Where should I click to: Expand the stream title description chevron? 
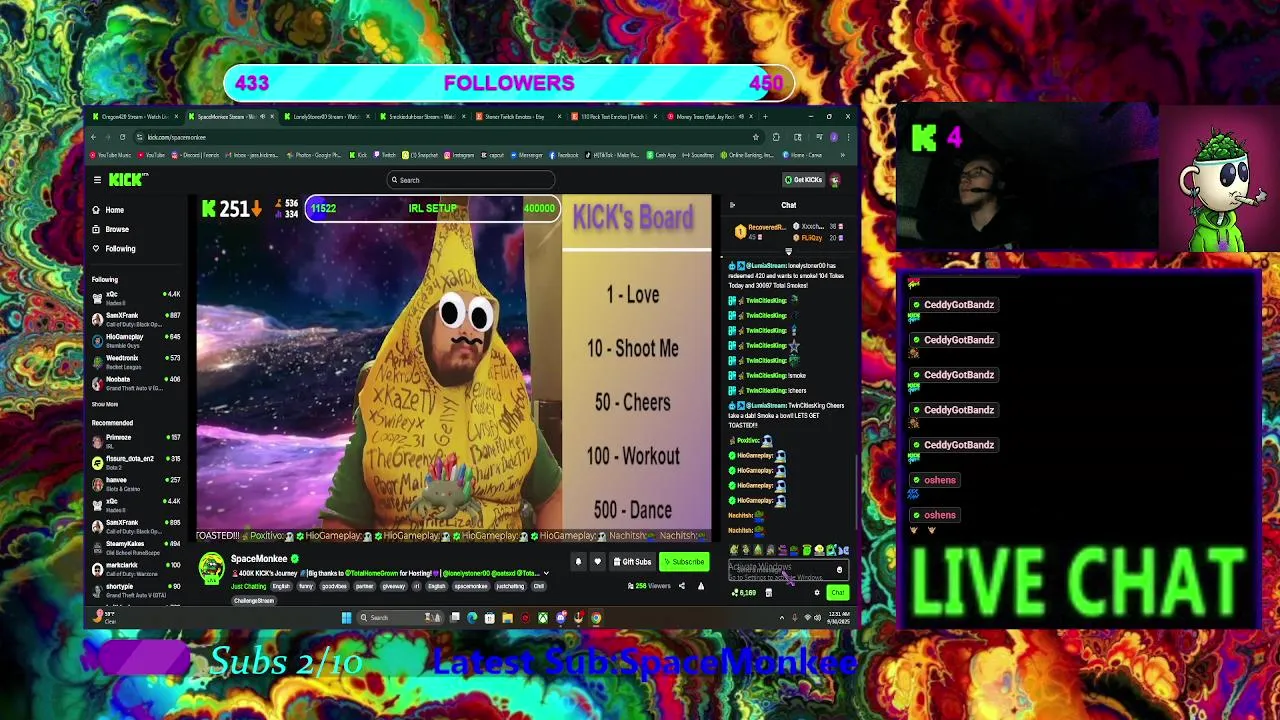tap(546, 573)
